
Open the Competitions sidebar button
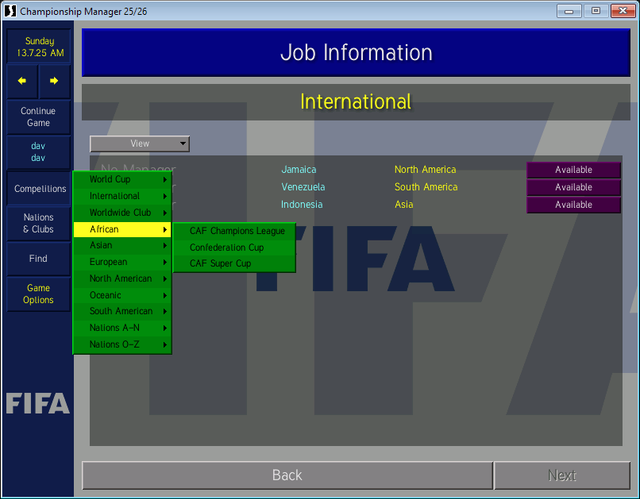(x=39, y=189)
